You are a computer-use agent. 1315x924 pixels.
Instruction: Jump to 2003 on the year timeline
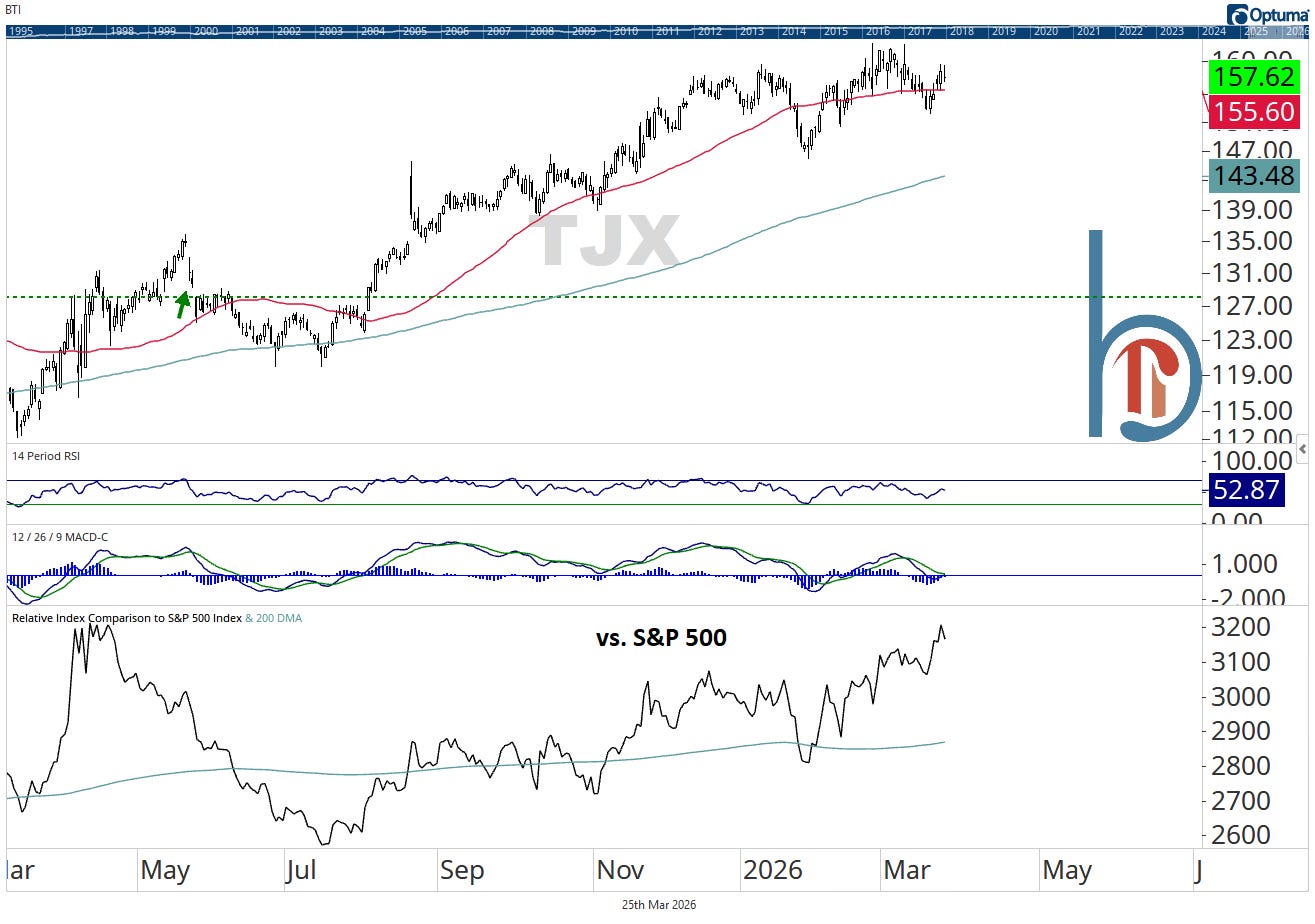tap(331, 32)
